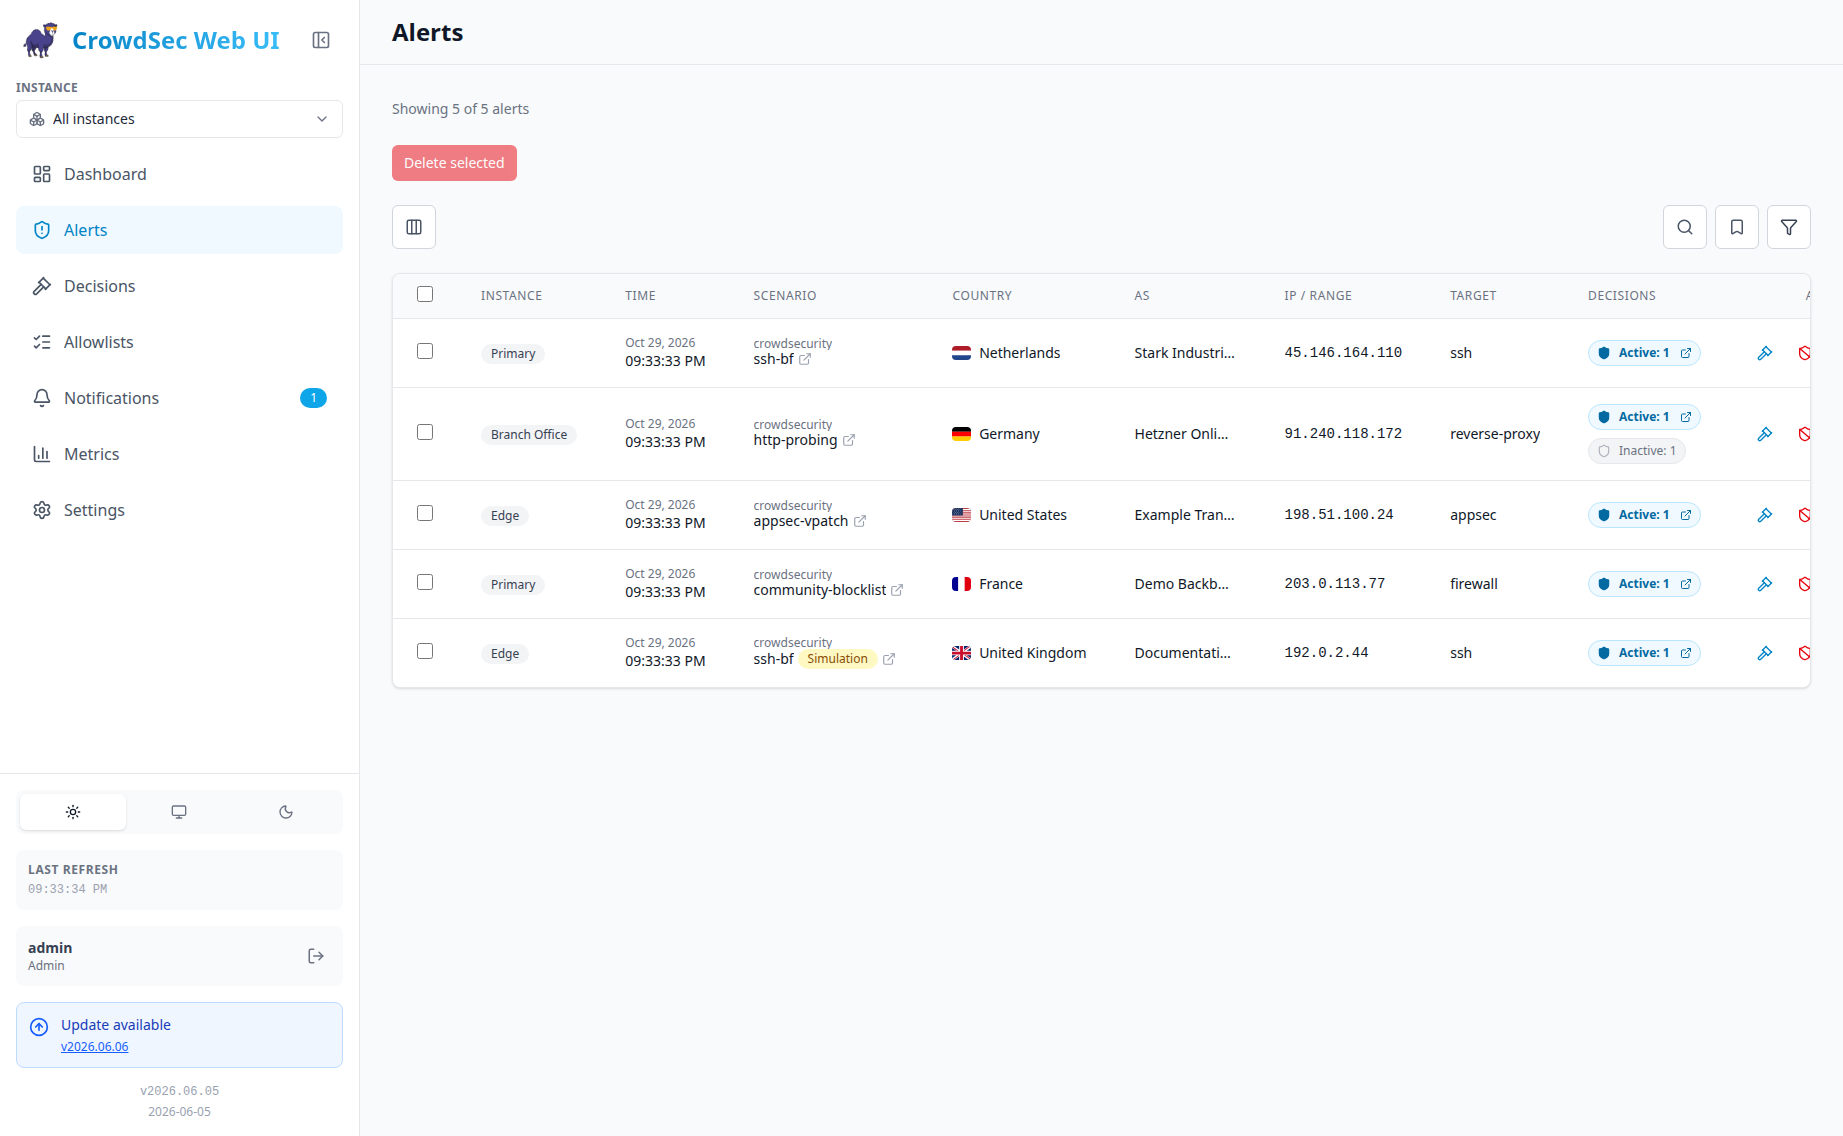Screen dimensions: 1843x1136
Task: Open the v2026.06.06 update link
Action: coord(95,1047)
